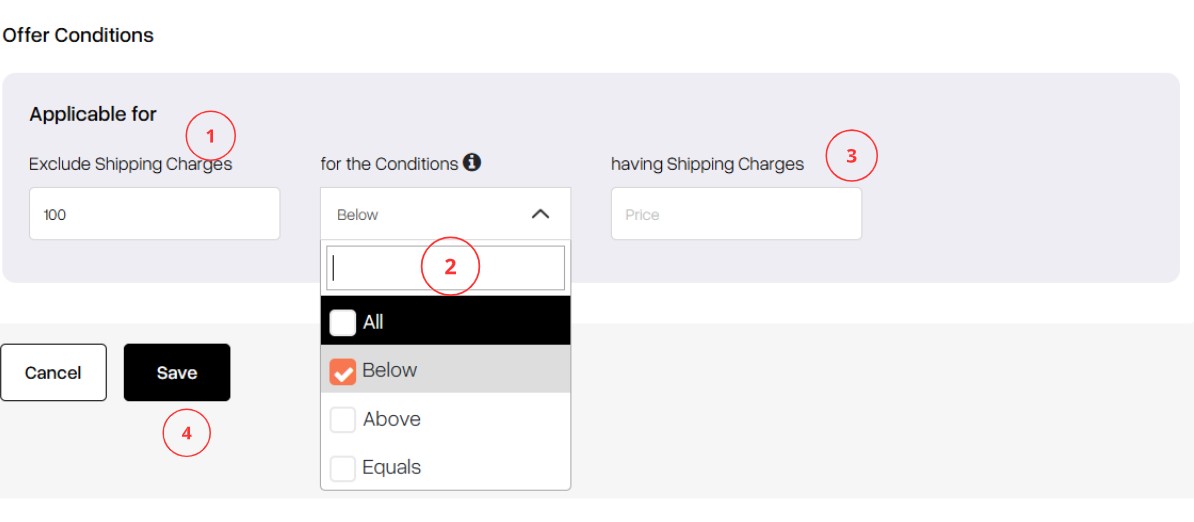Viewport: 1194px width, 522px height.
Task: Click the black Save button
Action: [177, 373]
